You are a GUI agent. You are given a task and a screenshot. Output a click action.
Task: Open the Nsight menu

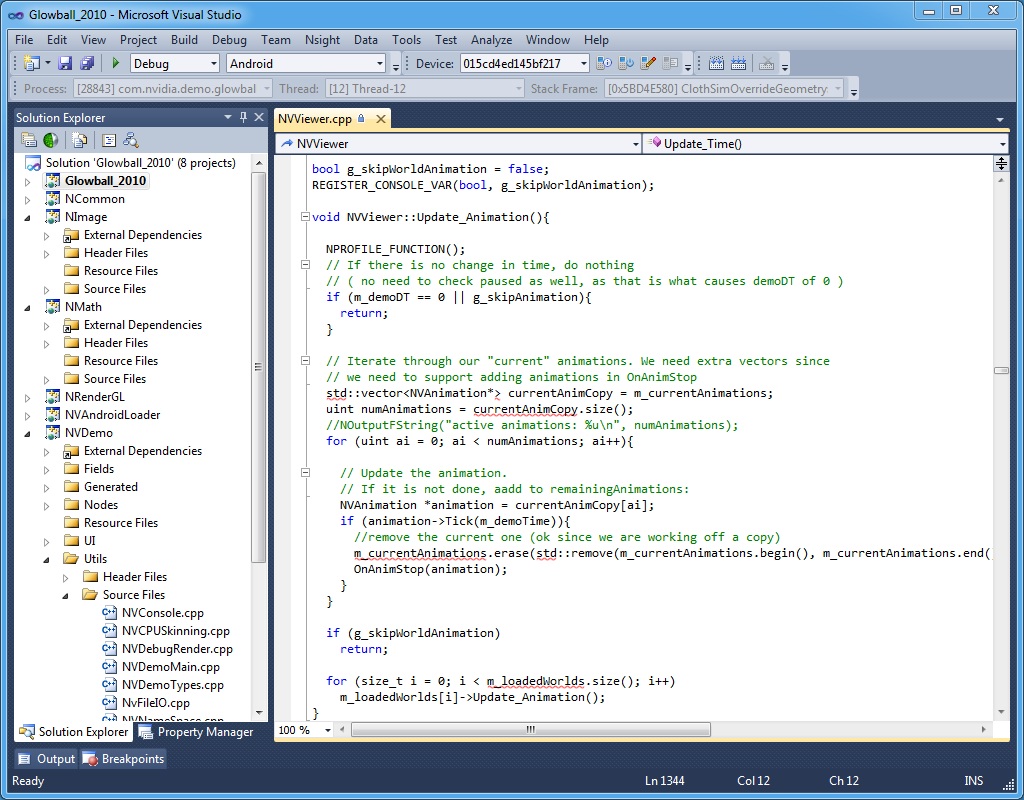[x=322, y=40]
